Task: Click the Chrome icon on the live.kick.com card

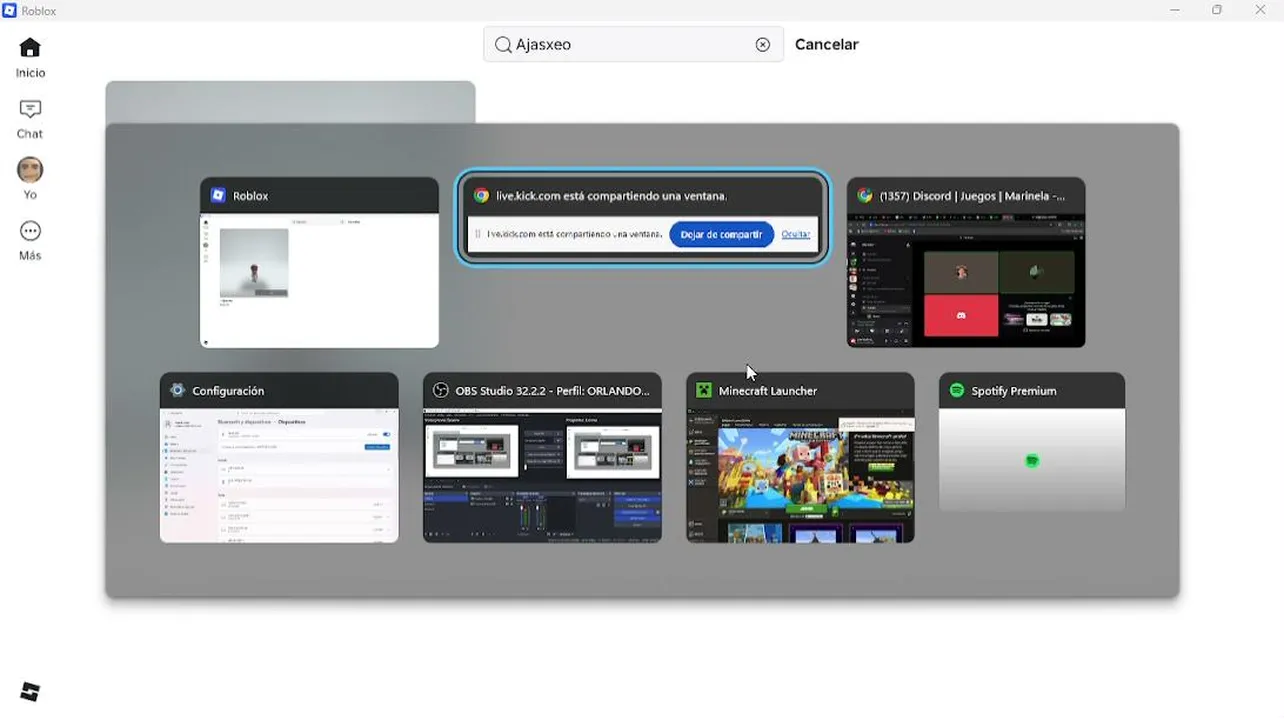Action: 481,196
